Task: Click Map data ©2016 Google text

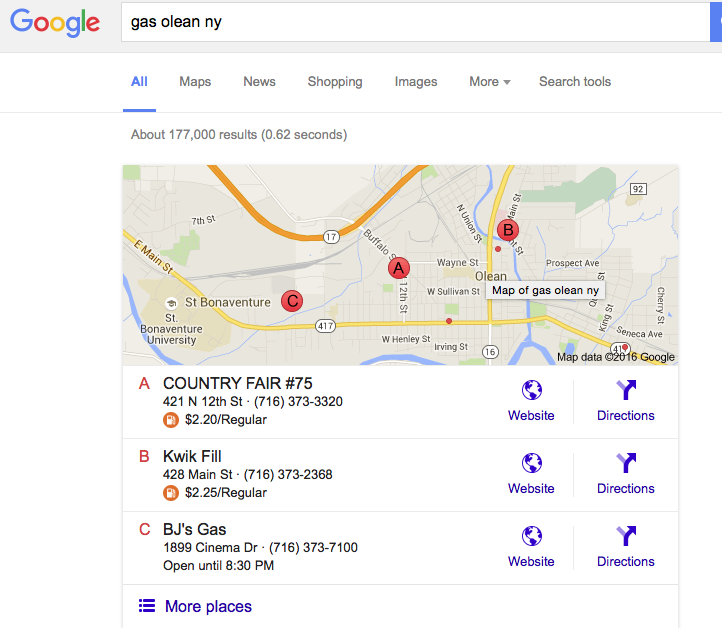Action: click(x=616, y=357)
